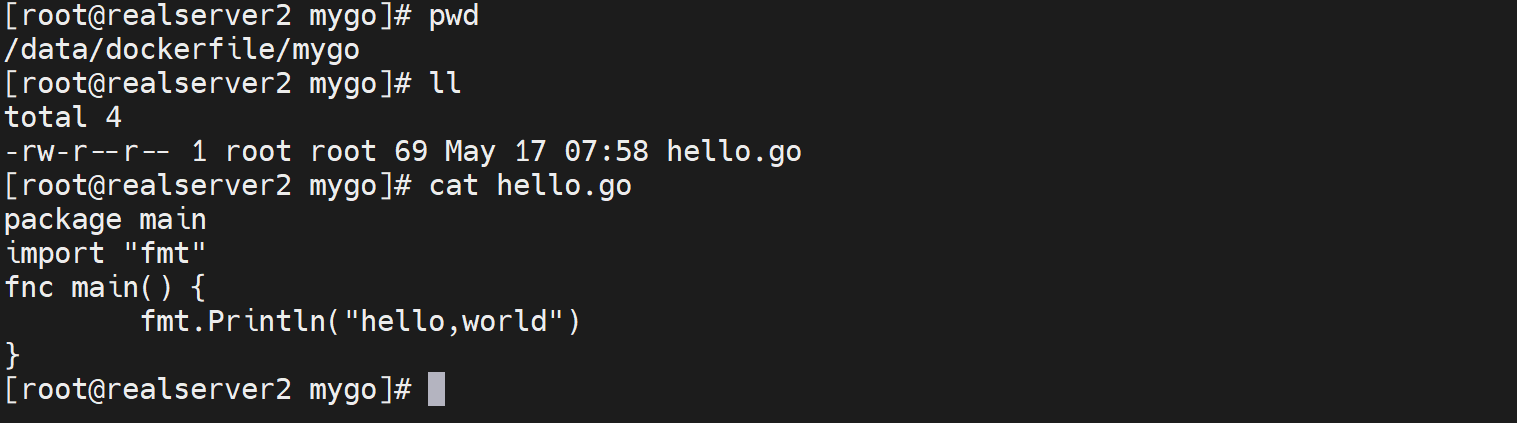Click the block cursor at last prompt
Screen dimensions: 1517x423
point(436,389)
